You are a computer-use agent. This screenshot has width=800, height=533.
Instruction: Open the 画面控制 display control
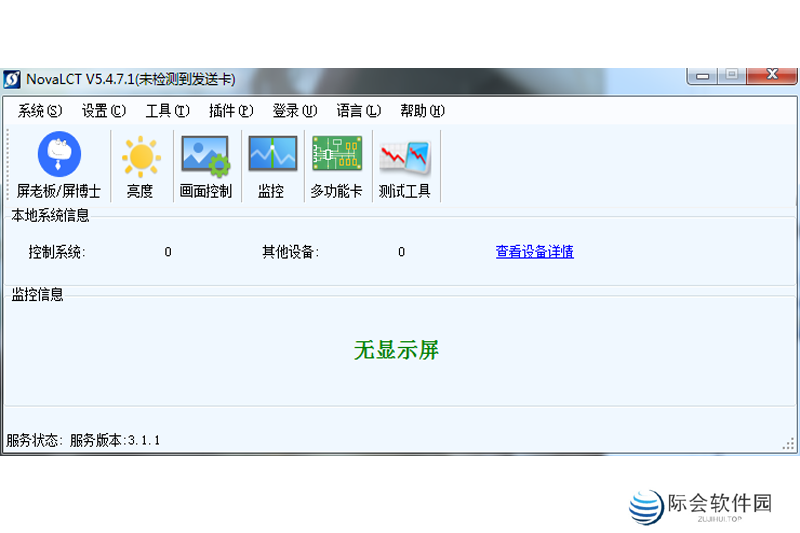pyautogui.click(x=206, y=165)
